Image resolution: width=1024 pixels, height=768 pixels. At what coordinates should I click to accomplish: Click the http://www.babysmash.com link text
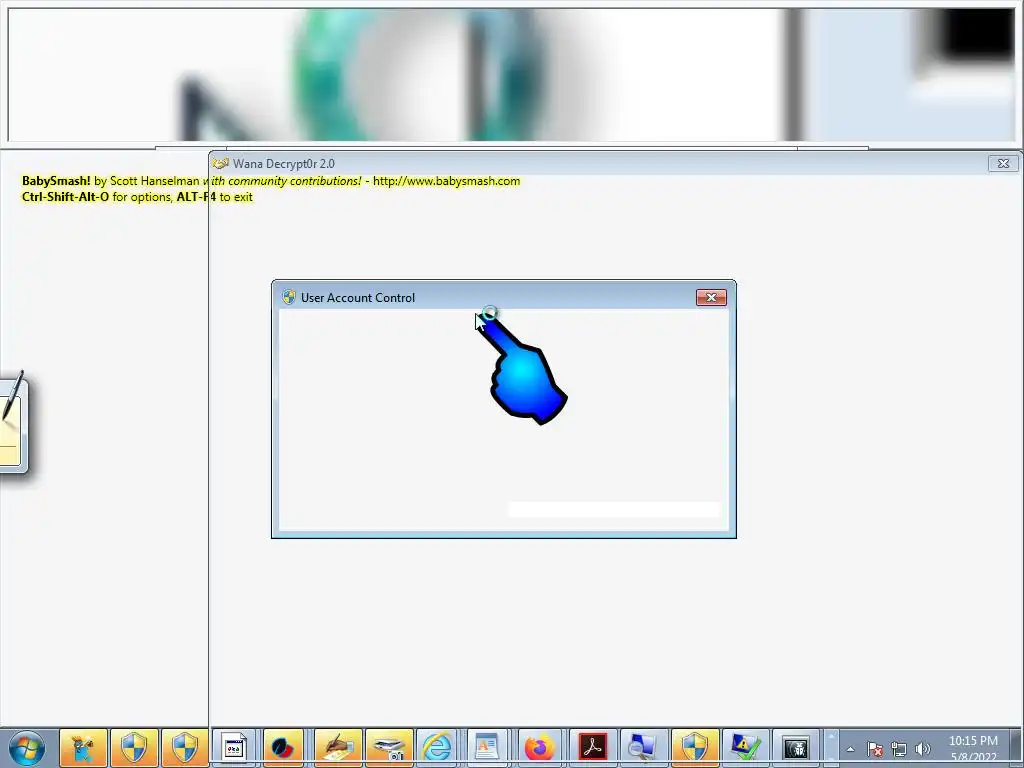447,181
